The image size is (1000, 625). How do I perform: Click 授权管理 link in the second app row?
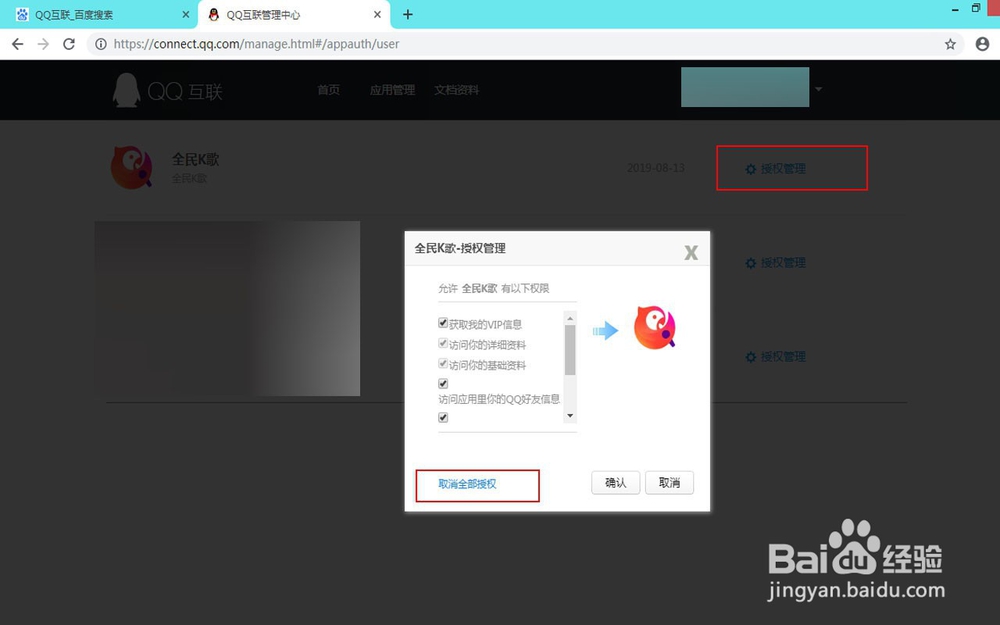[x=776, y=263]
